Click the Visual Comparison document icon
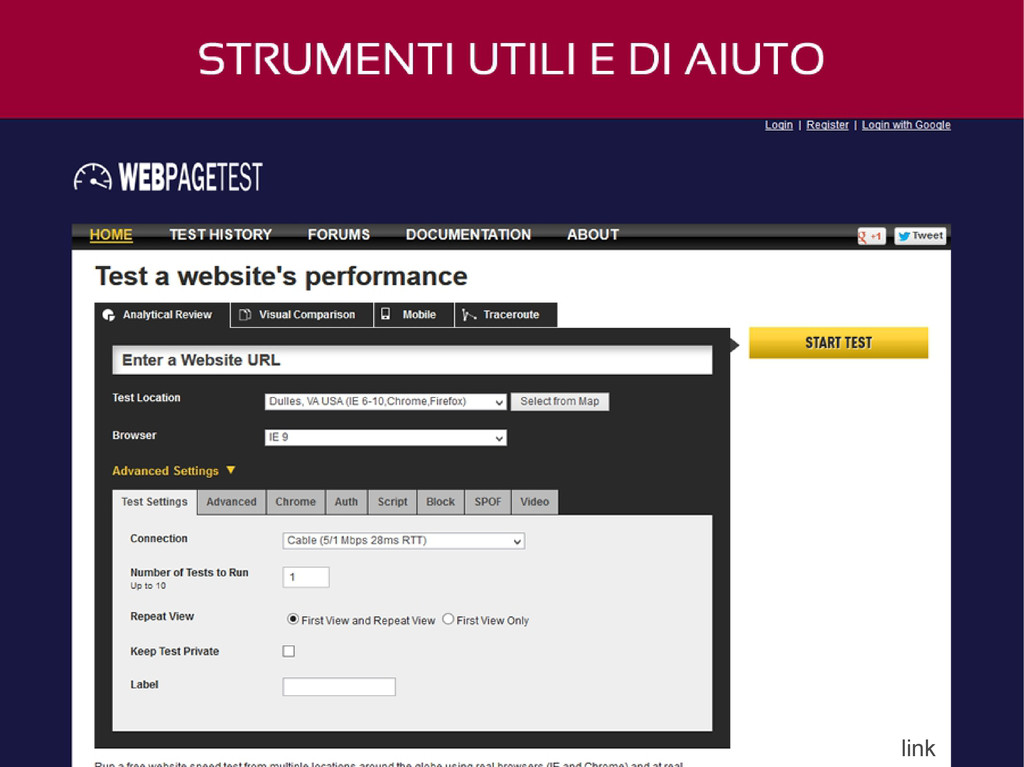This screenshot has width=1024, height=767. [245, 315]
